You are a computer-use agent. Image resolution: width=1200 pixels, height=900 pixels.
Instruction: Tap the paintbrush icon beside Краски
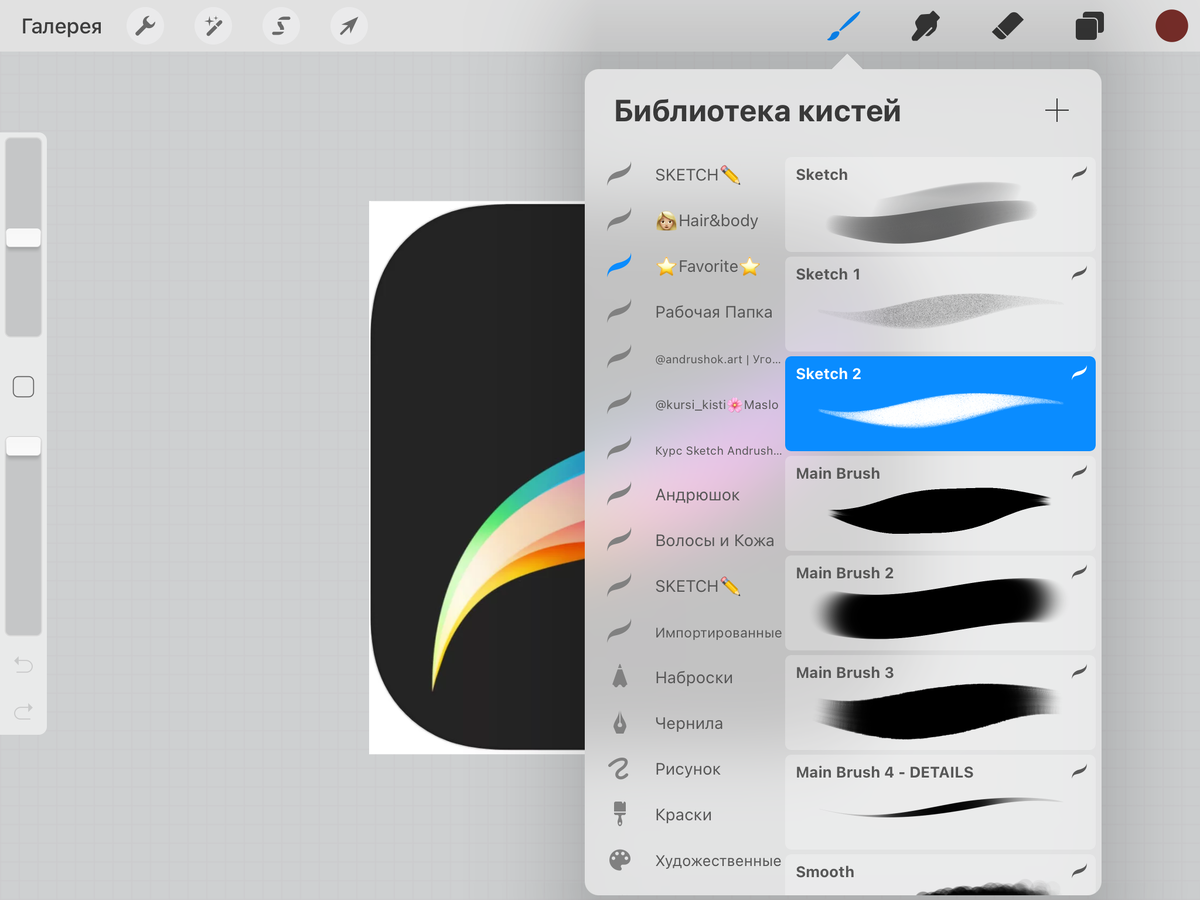click(x=620, y=814)
